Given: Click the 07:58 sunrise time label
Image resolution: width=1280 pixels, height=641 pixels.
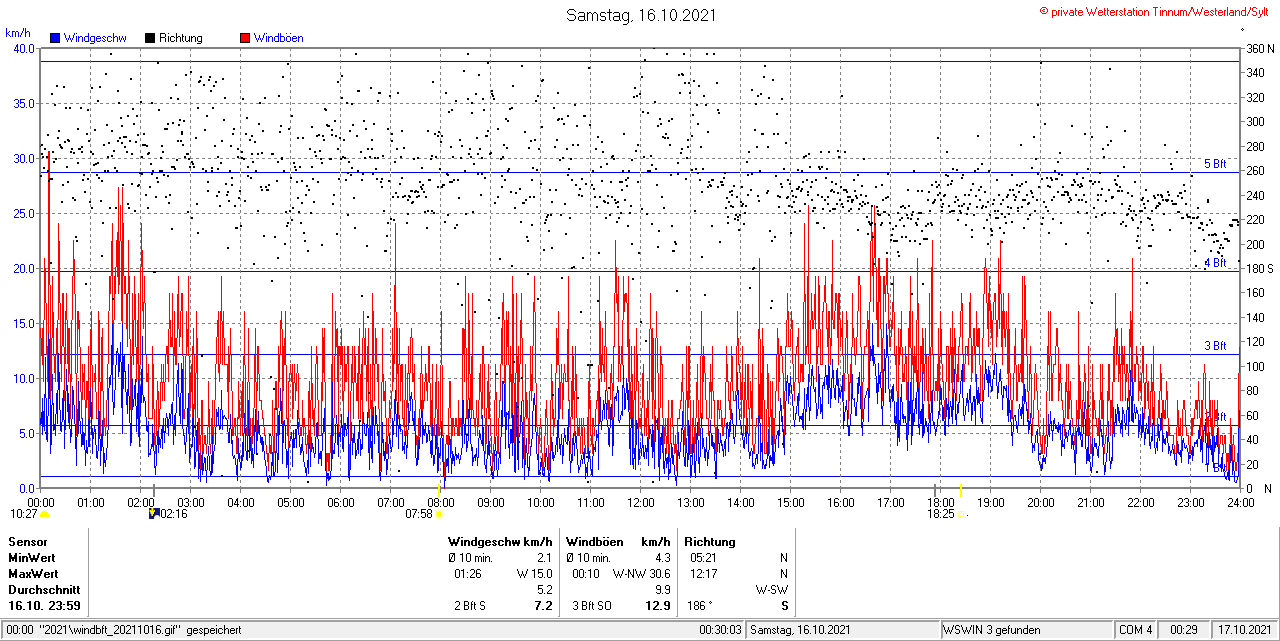Looking at the screenshot, I should point(419,514).
